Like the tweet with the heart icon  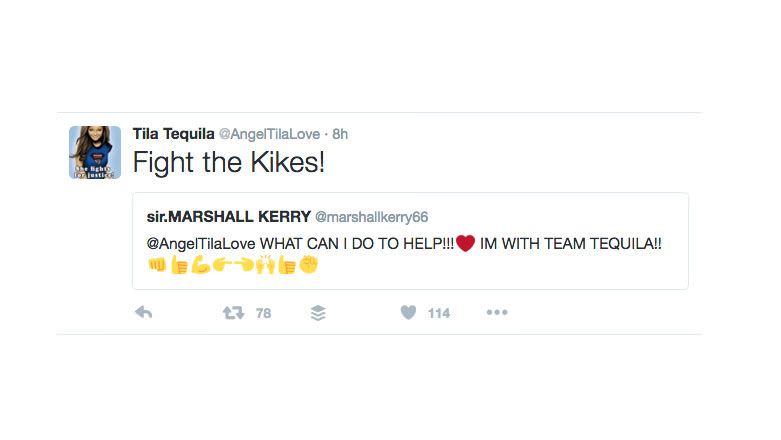point(407,313)
